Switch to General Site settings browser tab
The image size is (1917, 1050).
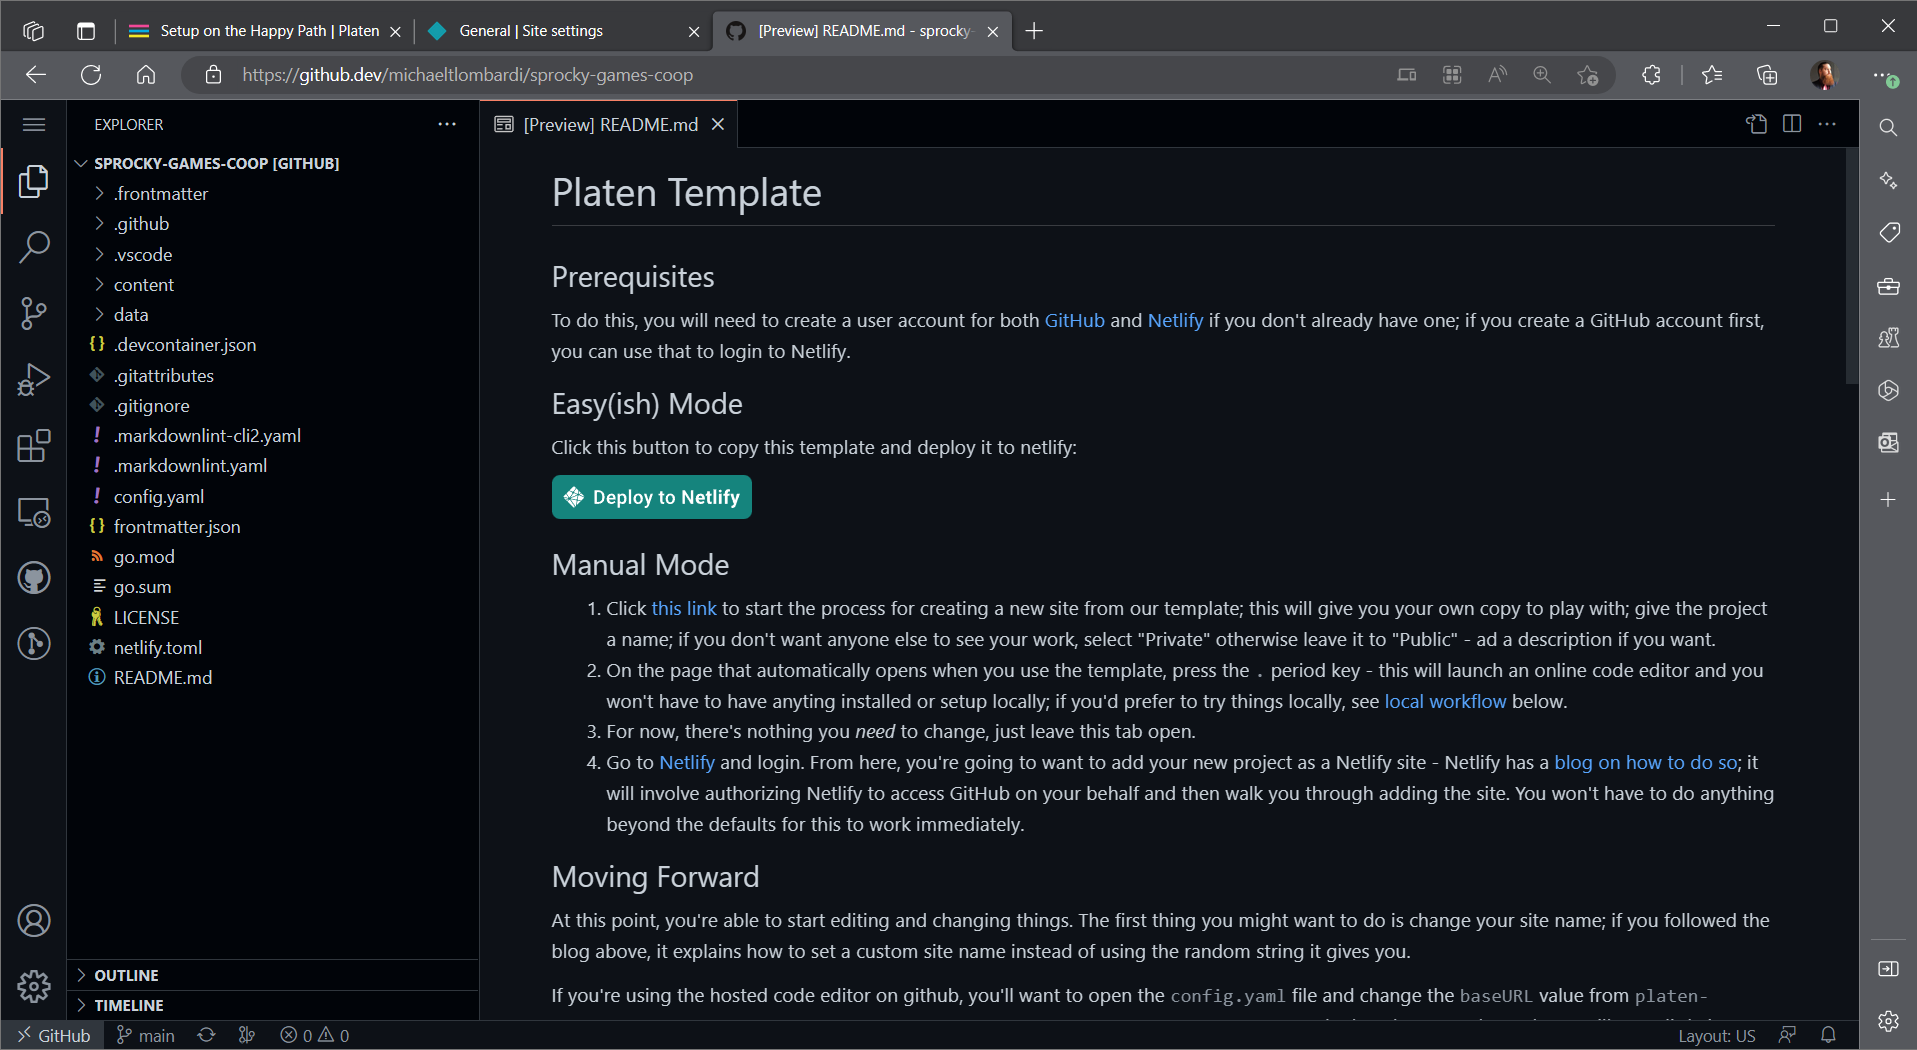coord(531,31)
